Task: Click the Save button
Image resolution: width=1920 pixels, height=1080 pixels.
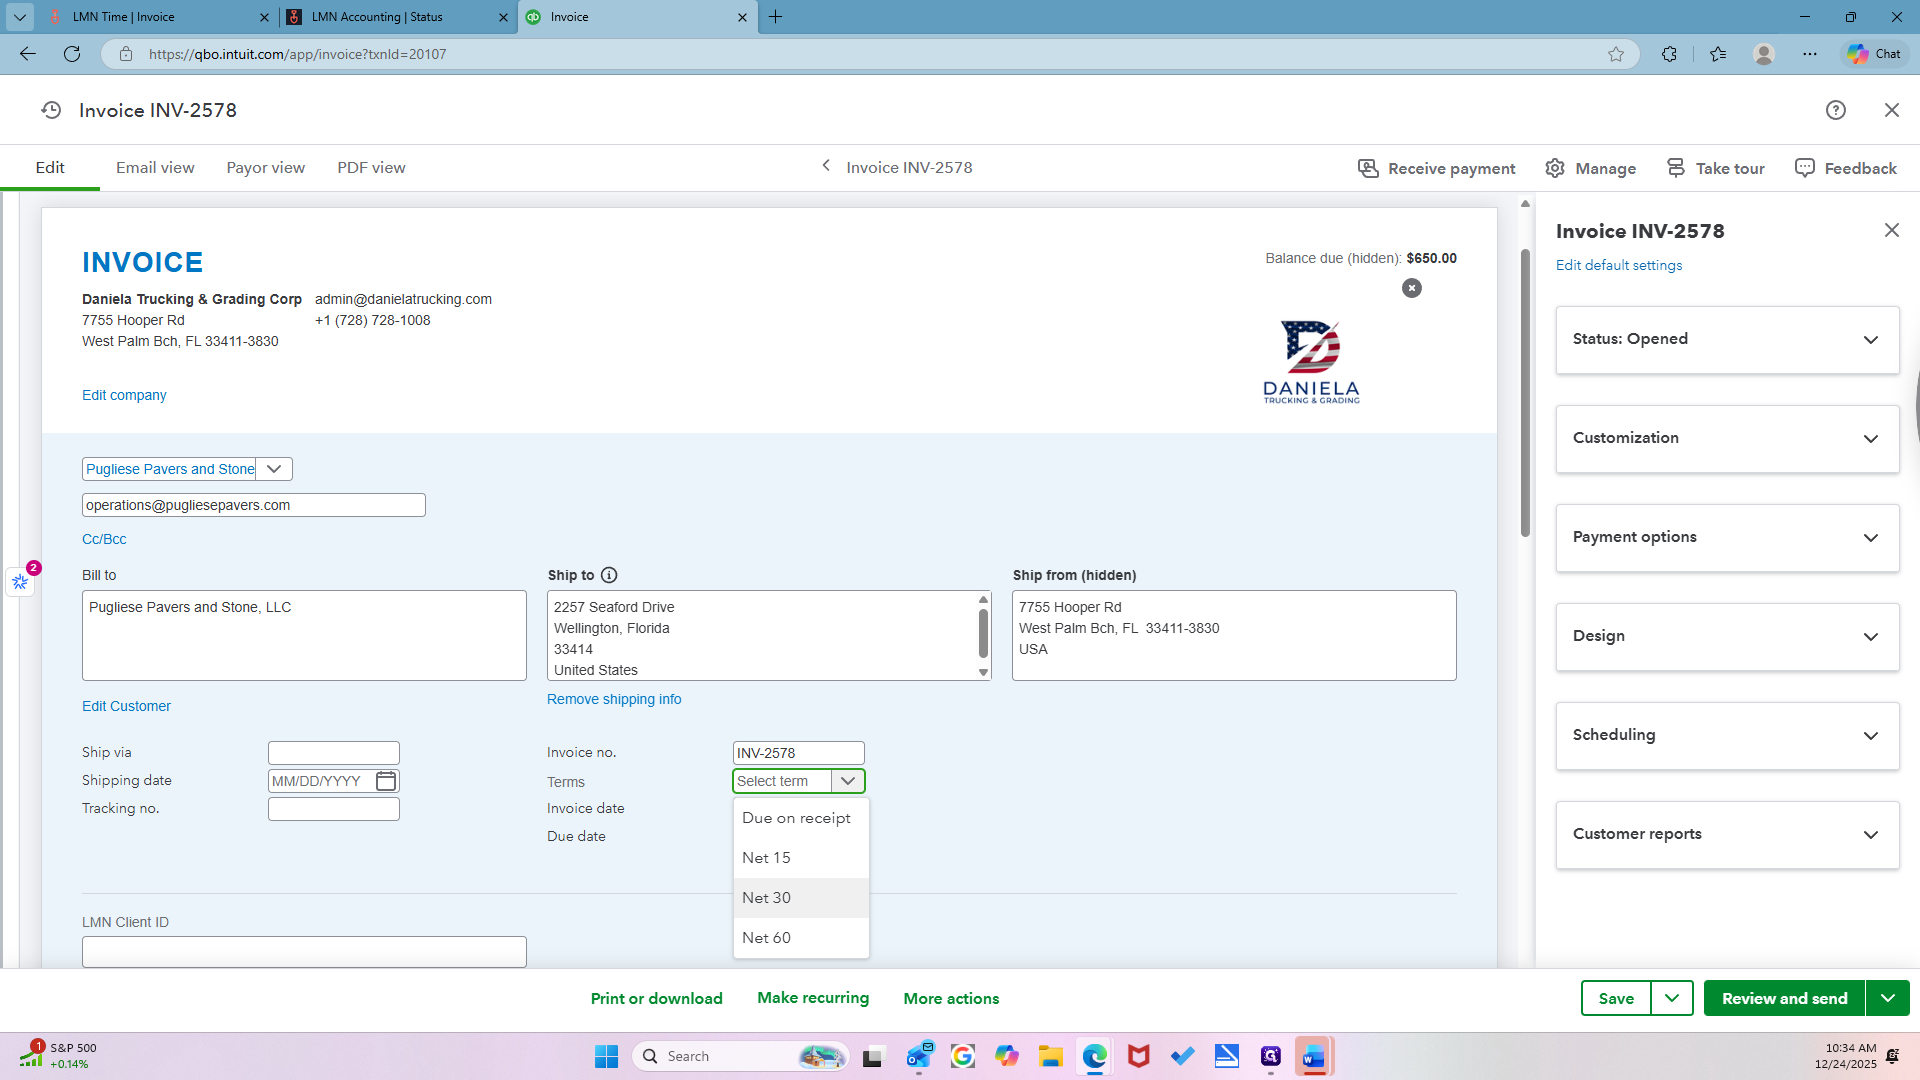Action: [x=1616, y=998]
